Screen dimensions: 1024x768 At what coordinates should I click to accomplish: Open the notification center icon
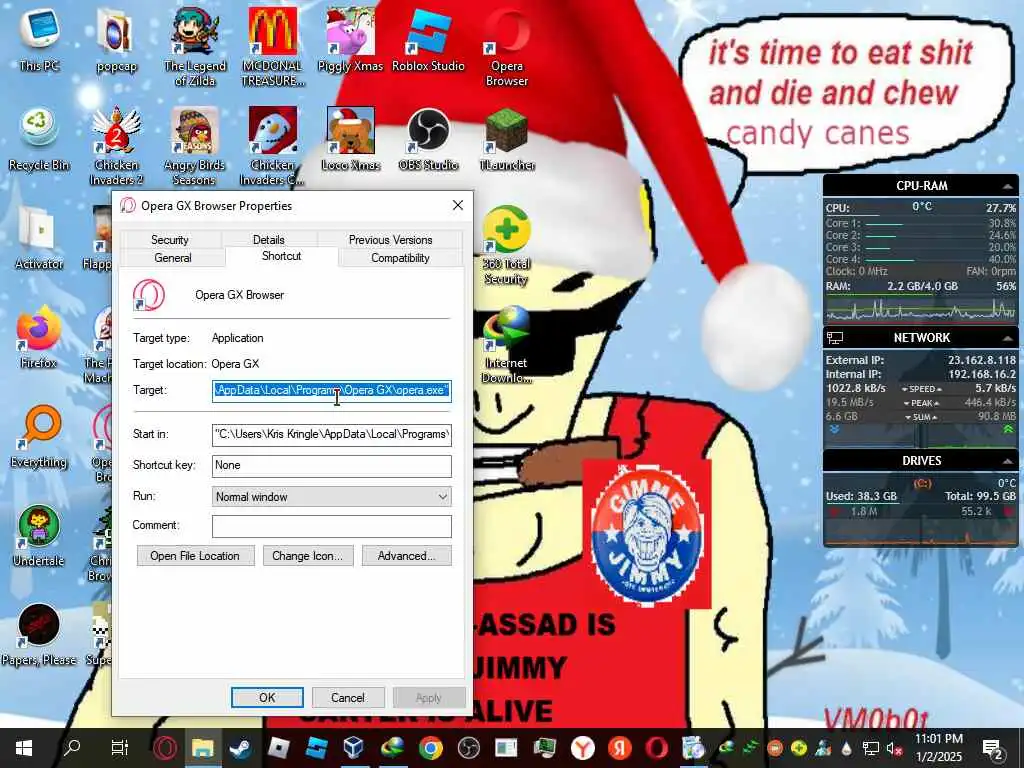coord(992,748)
